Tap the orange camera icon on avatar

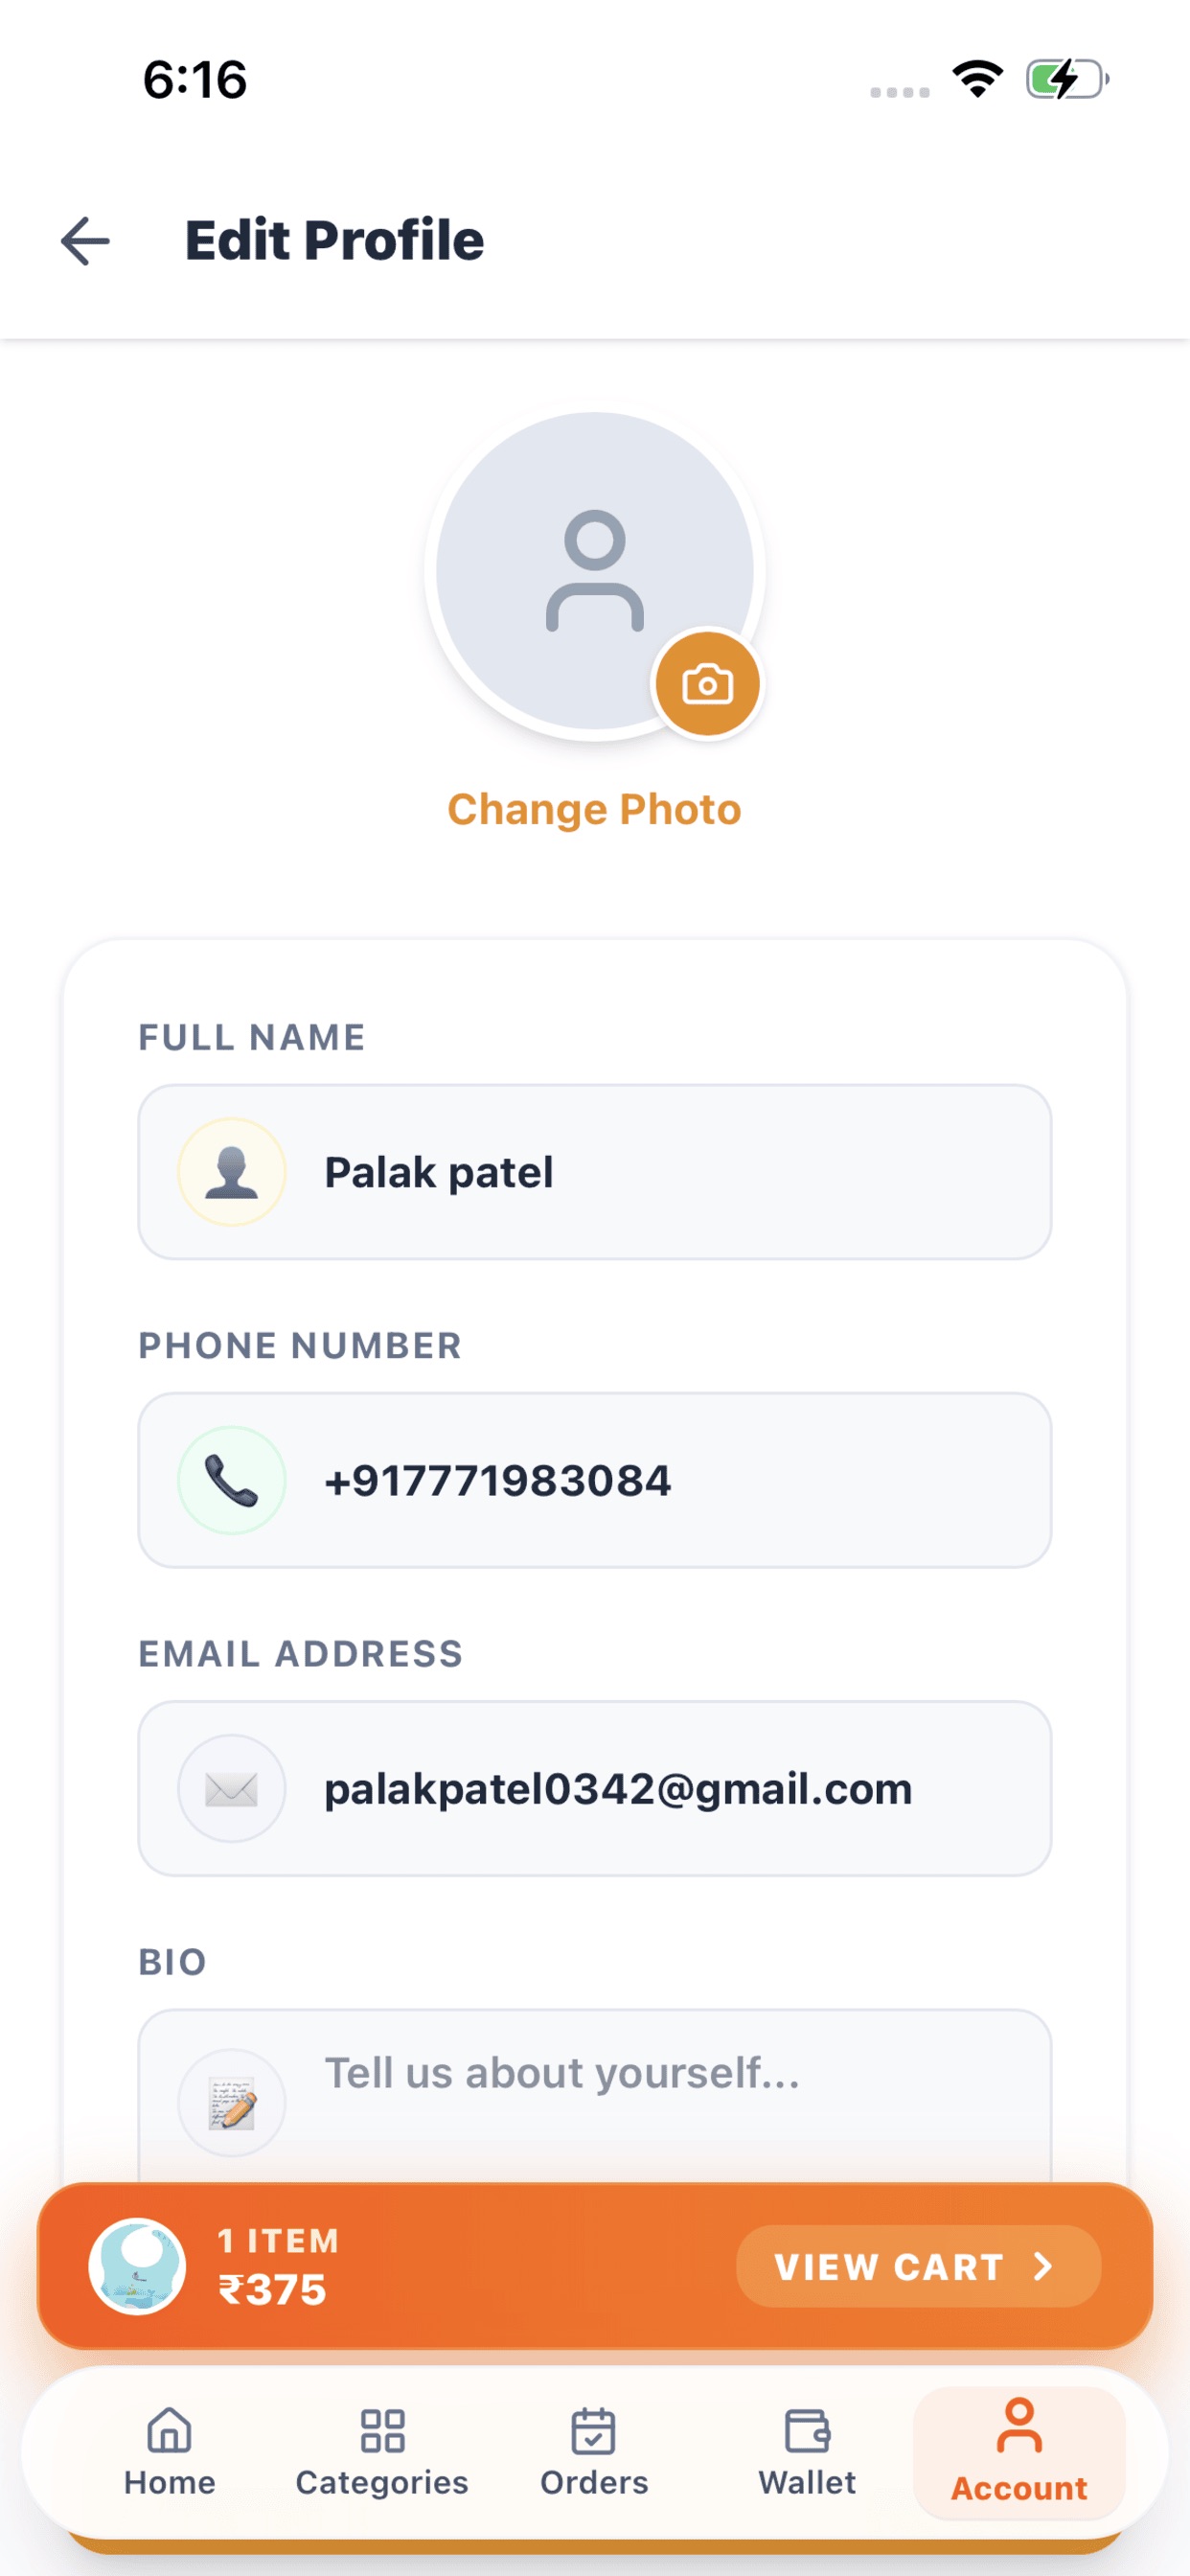[x=707, y=684]
